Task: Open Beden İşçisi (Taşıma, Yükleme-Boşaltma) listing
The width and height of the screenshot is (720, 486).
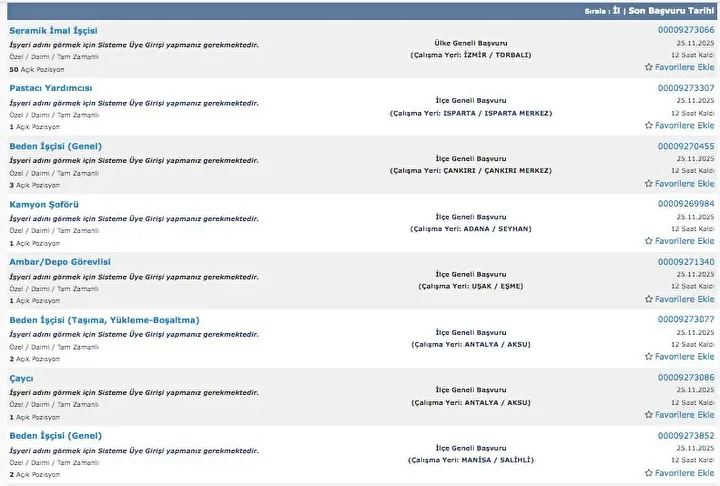Action: [x=104, y=320]
